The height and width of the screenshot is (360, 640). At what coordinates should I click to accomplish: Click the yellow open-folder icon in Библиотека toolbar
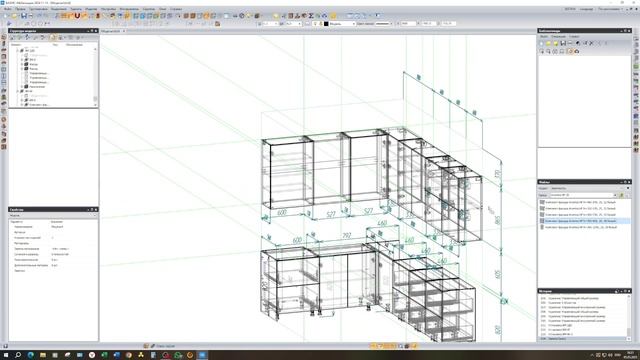click(x=548, y=43)
